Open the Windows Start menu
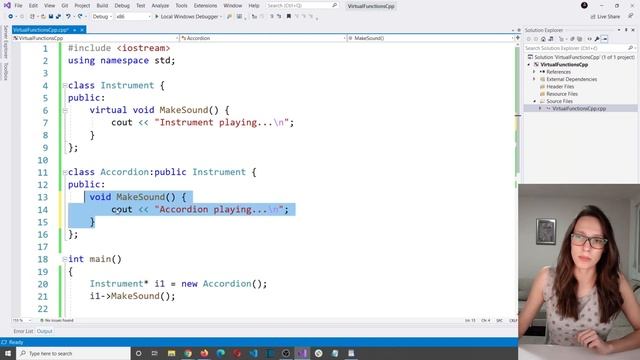 [x=8, y=353]
